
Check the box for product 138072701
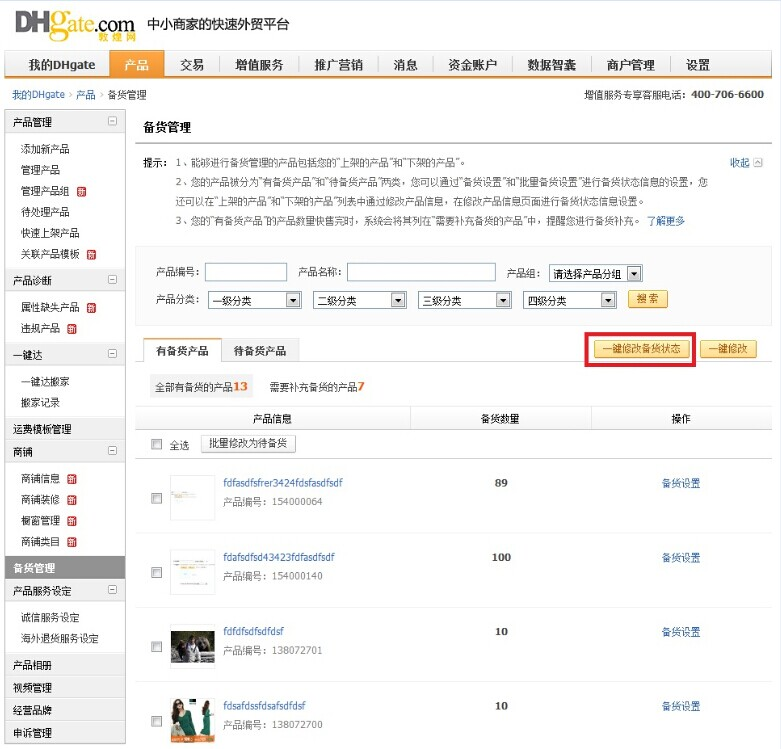click(156, 647)
